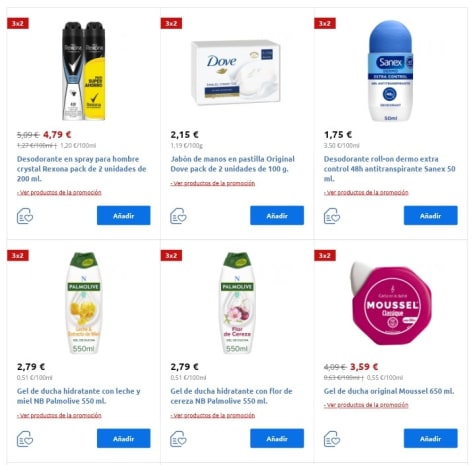Add Moussel 650 ml gel to cart
The width and height of the screenshot is (475, 465).
tap(431, 438)
